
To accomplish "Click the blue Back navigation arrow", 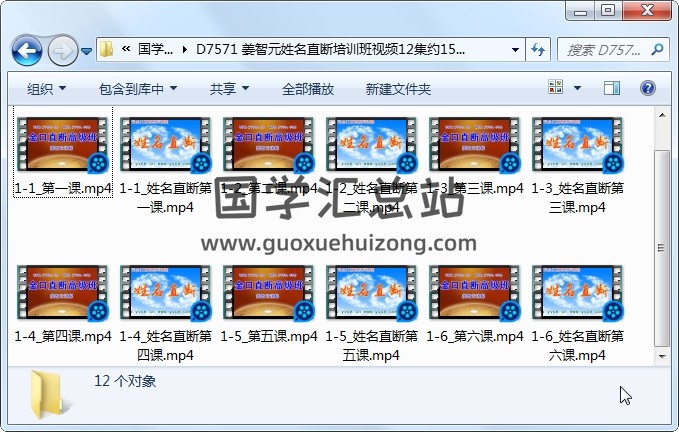I will [27, 51].
